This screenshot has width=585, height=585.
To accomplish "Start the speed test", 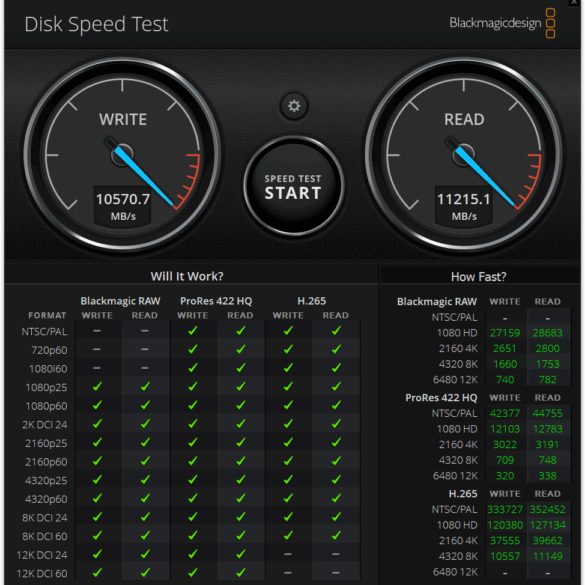I will (x=294, y=186).
